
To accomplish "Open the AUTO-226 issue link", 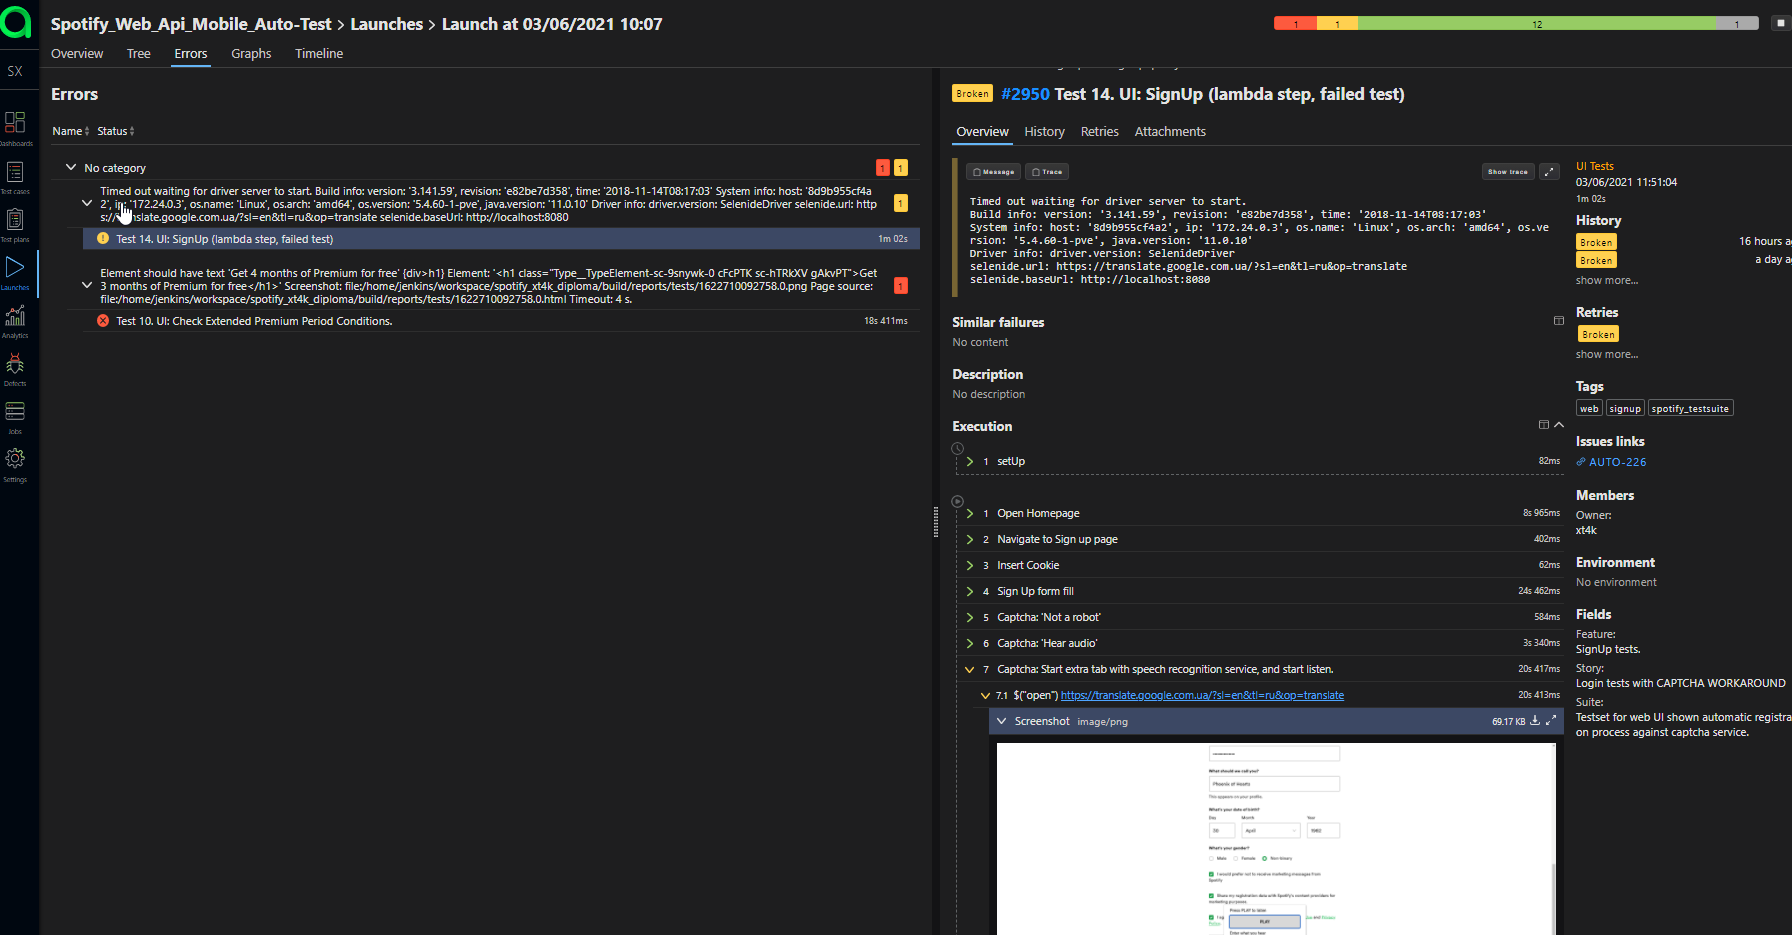I will [1617, 461].
